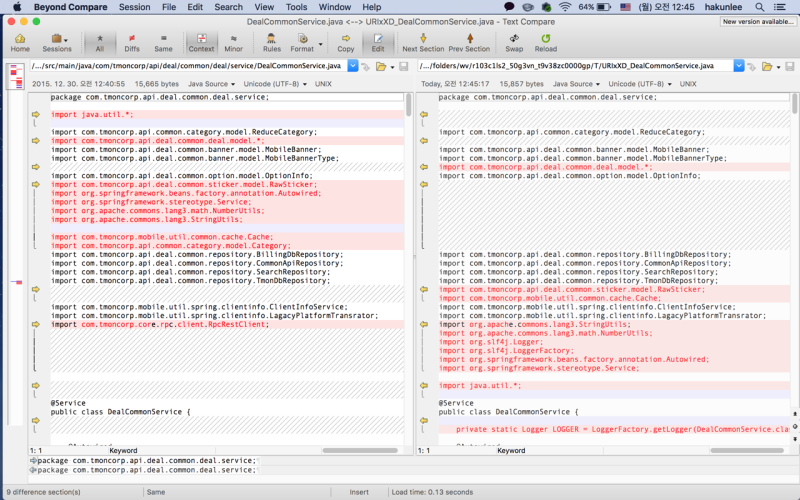Click the left pane horizontal scrollbar
The height and width of the screenshot is (500, 800).
coord(360,451)
